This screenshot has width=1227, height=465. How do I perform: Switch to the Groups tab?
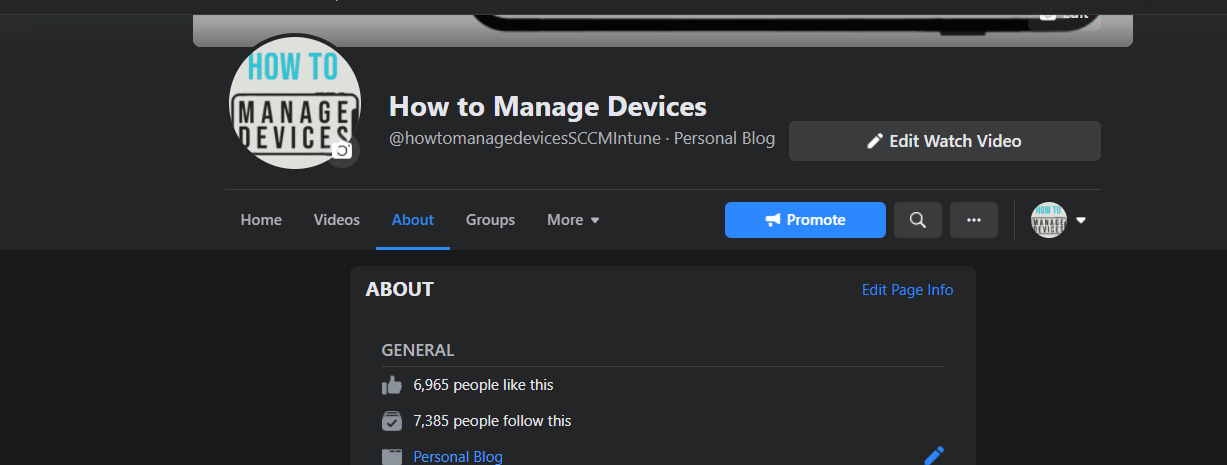point(490,220)
